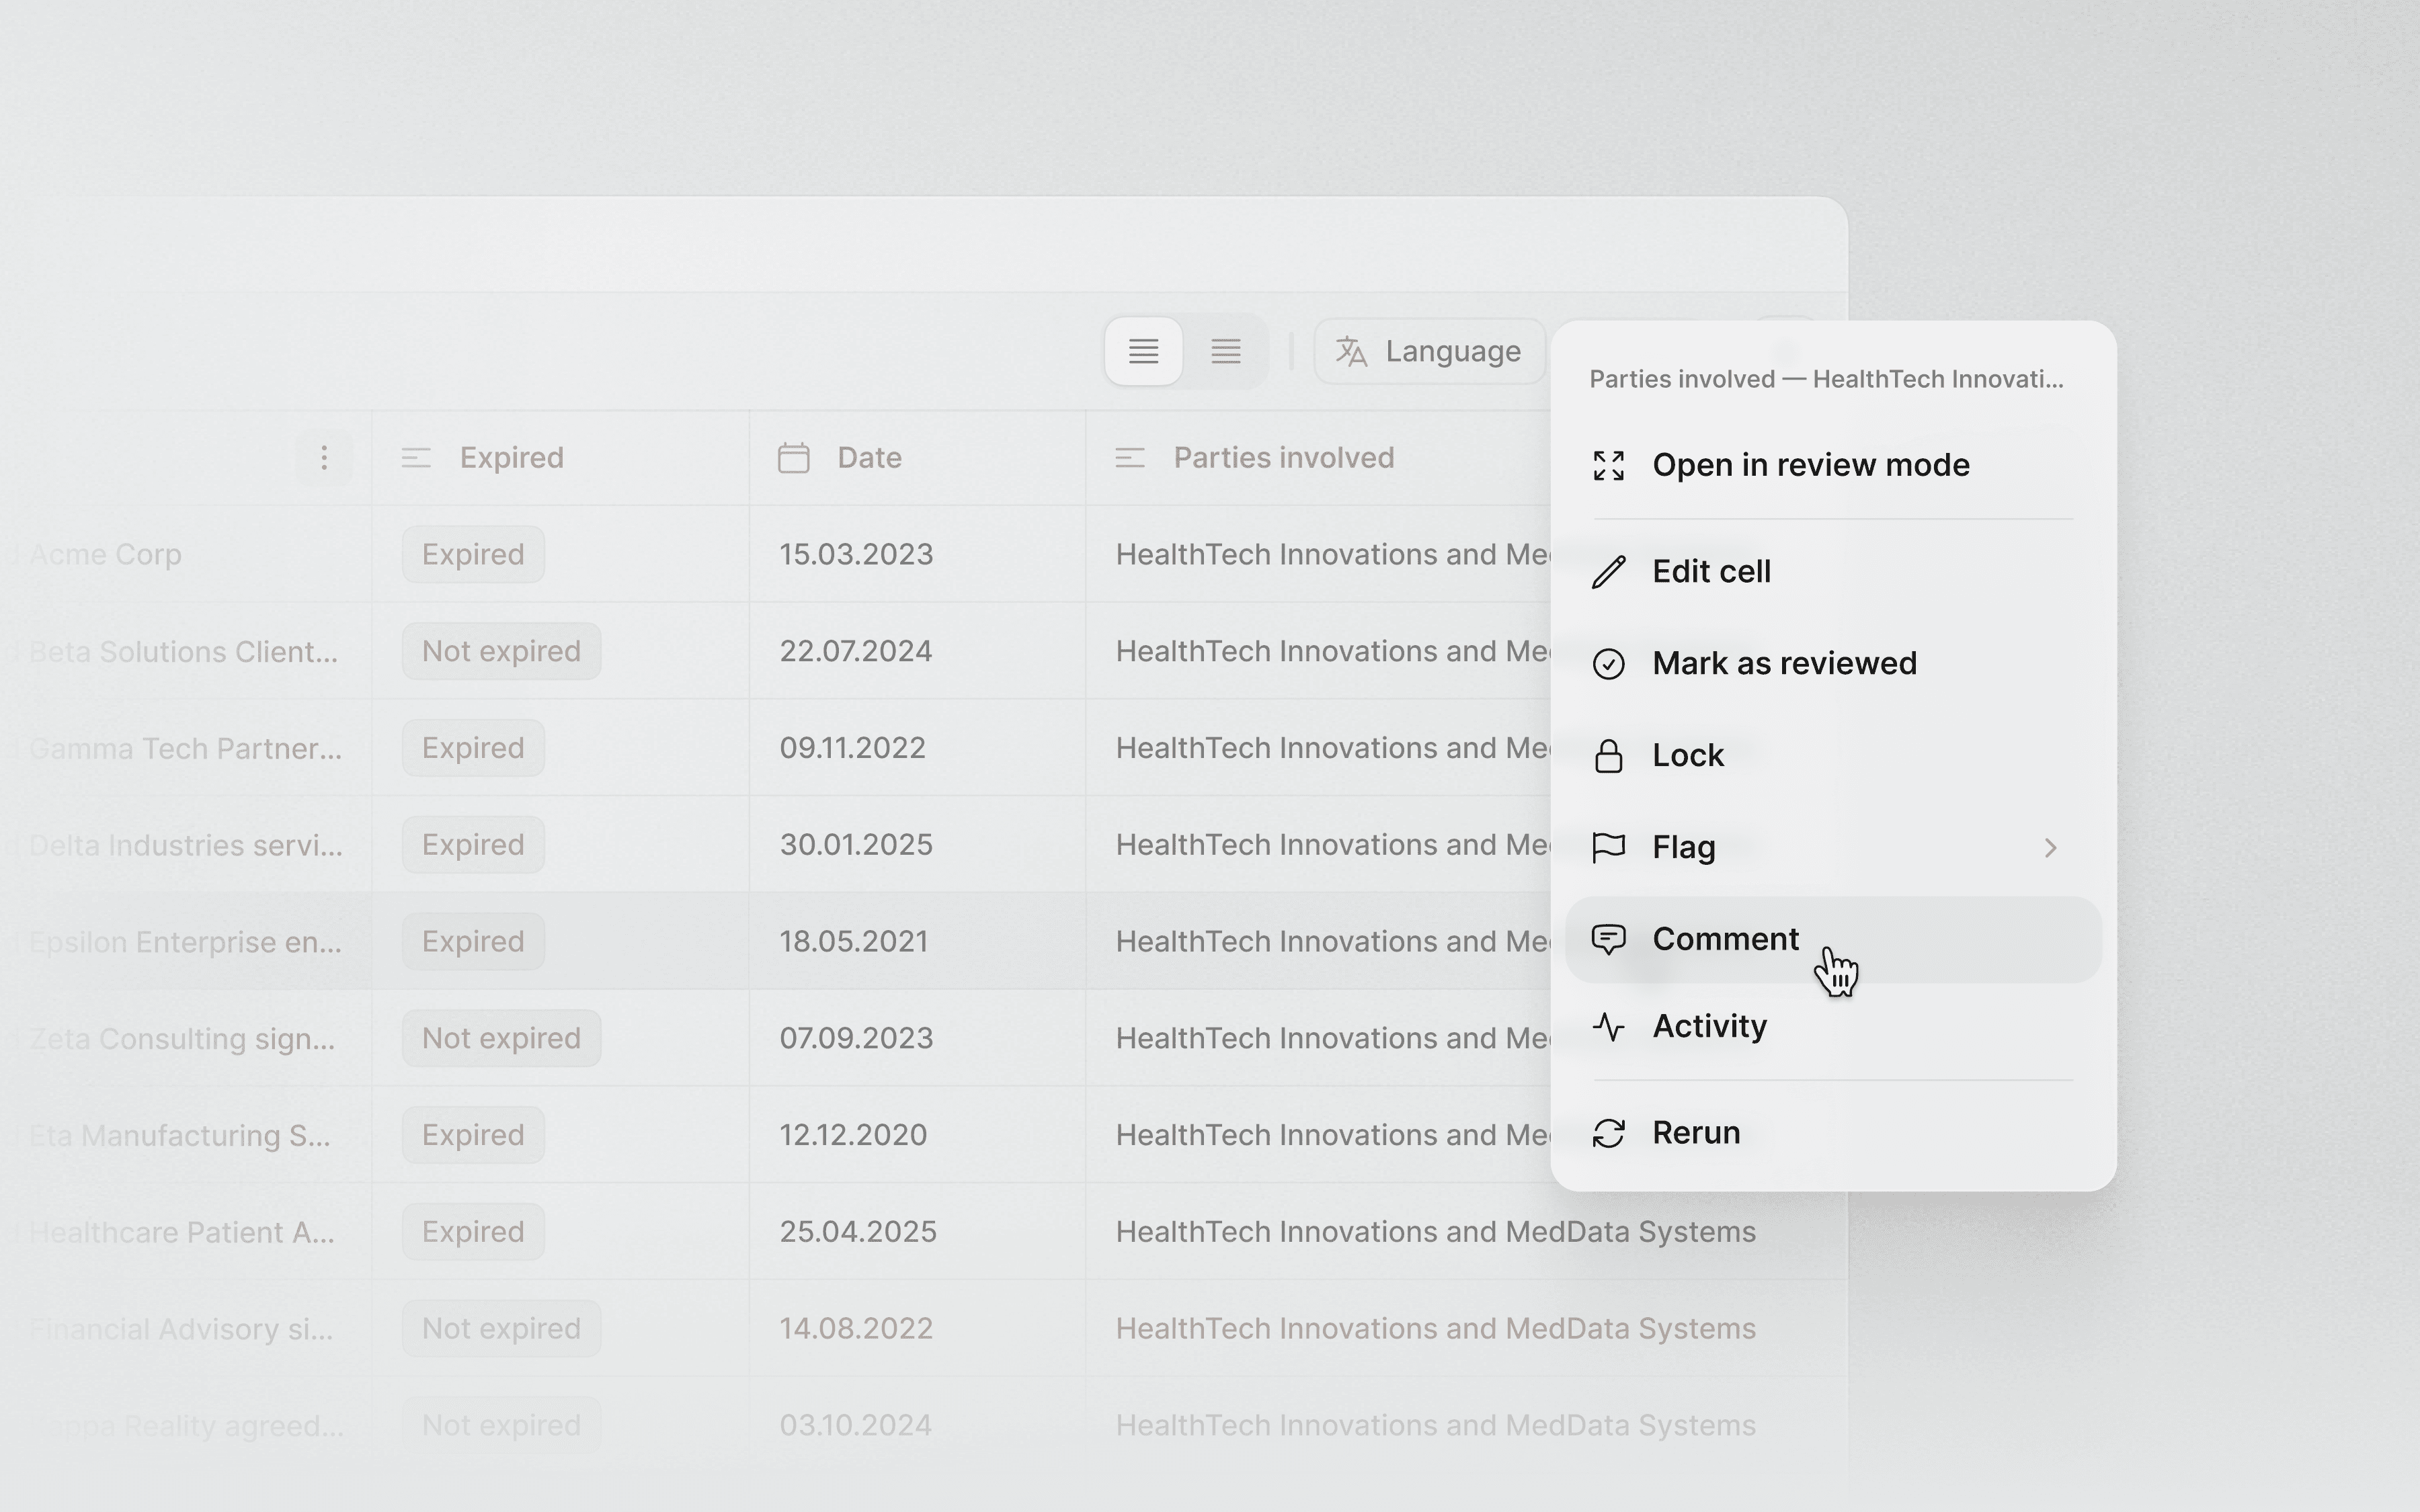
Task: Click the Expired column header
Action: tap(511, 458)
